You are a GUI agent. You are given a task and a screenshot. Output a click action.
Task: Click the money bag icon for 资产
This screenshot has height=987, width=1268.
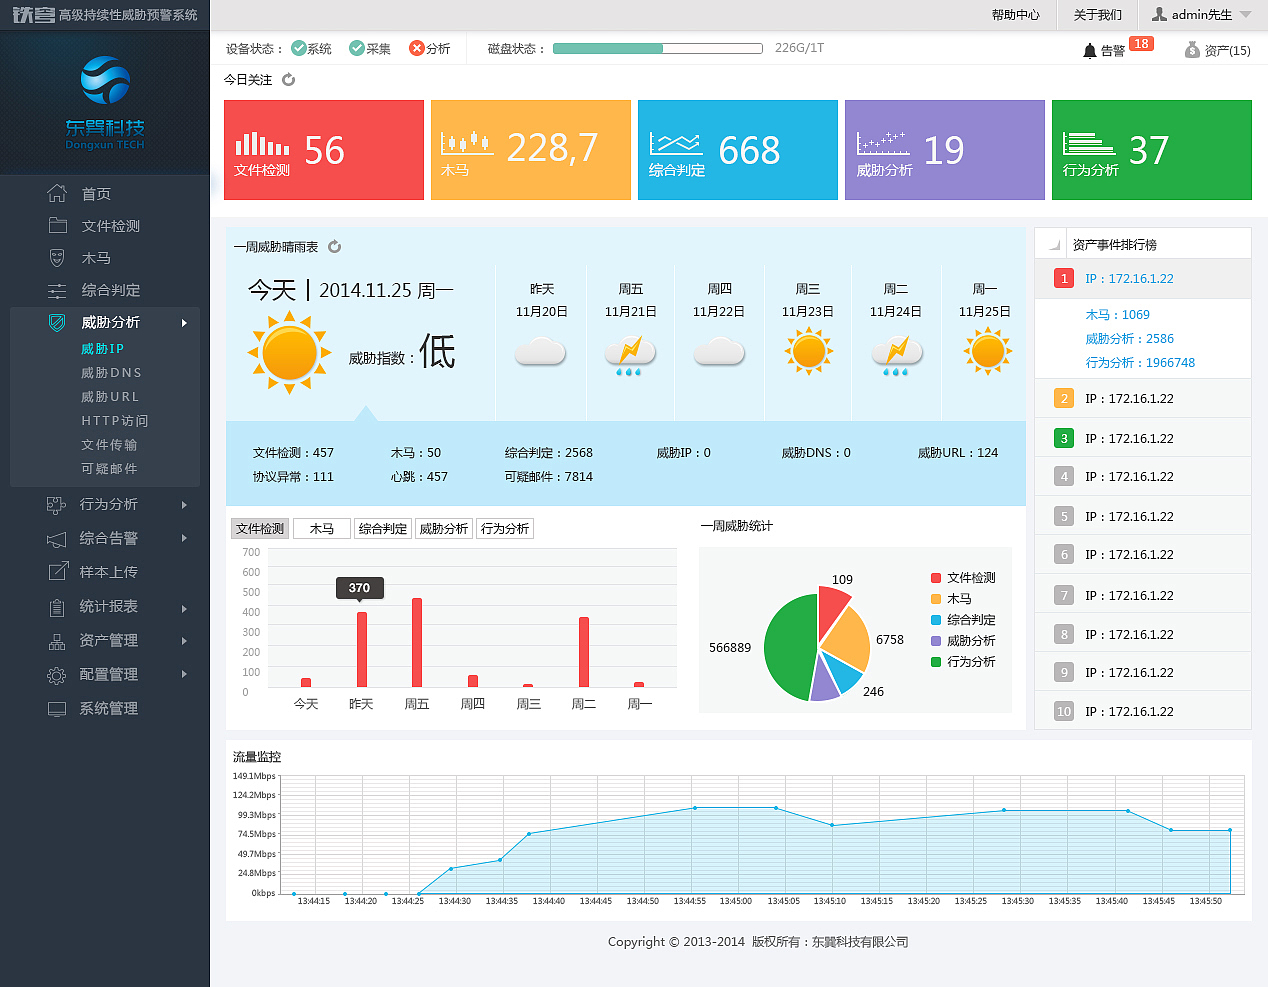[1192, 49]
